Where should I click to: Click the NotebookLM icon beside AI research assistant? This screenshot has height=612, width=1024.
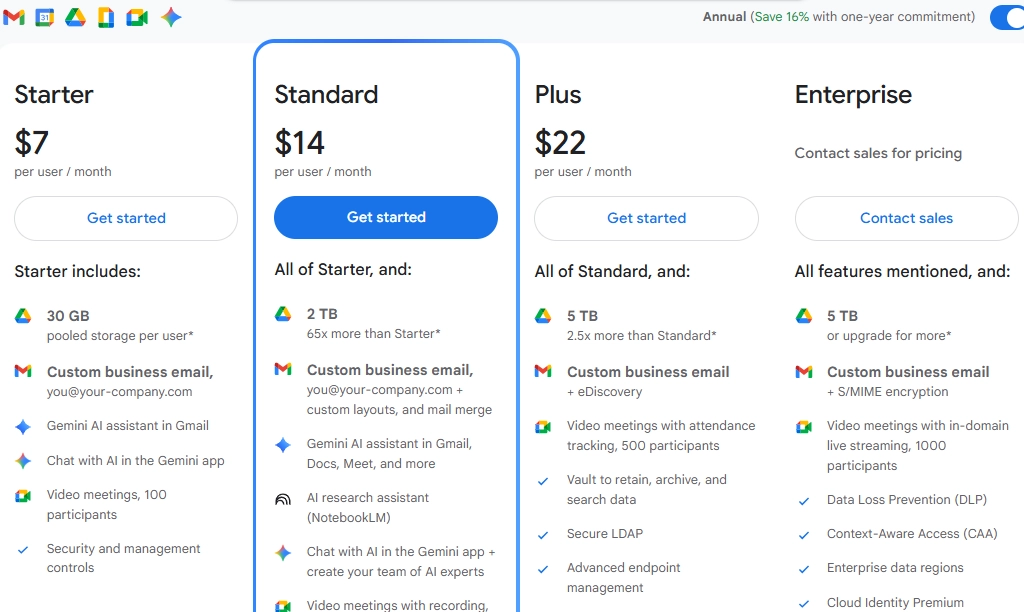(x=283, y=498)
